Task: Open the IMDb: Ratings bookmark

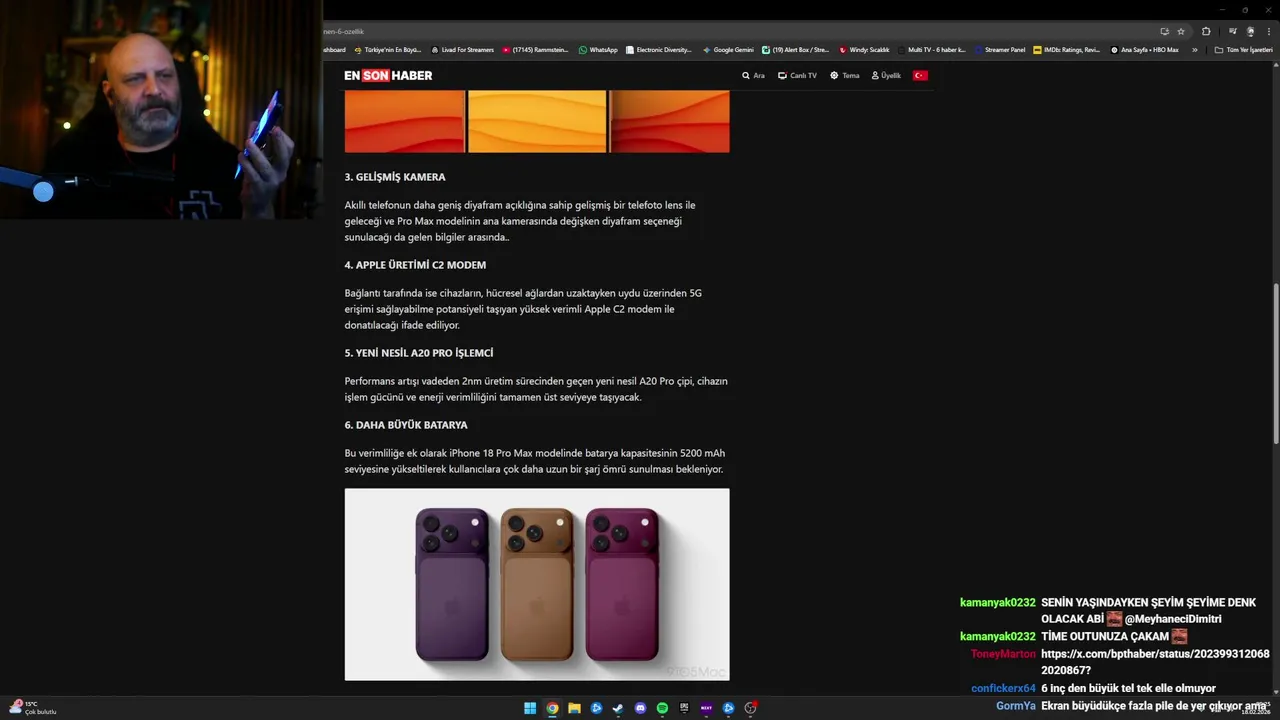Action: (x=1066, y=50)
